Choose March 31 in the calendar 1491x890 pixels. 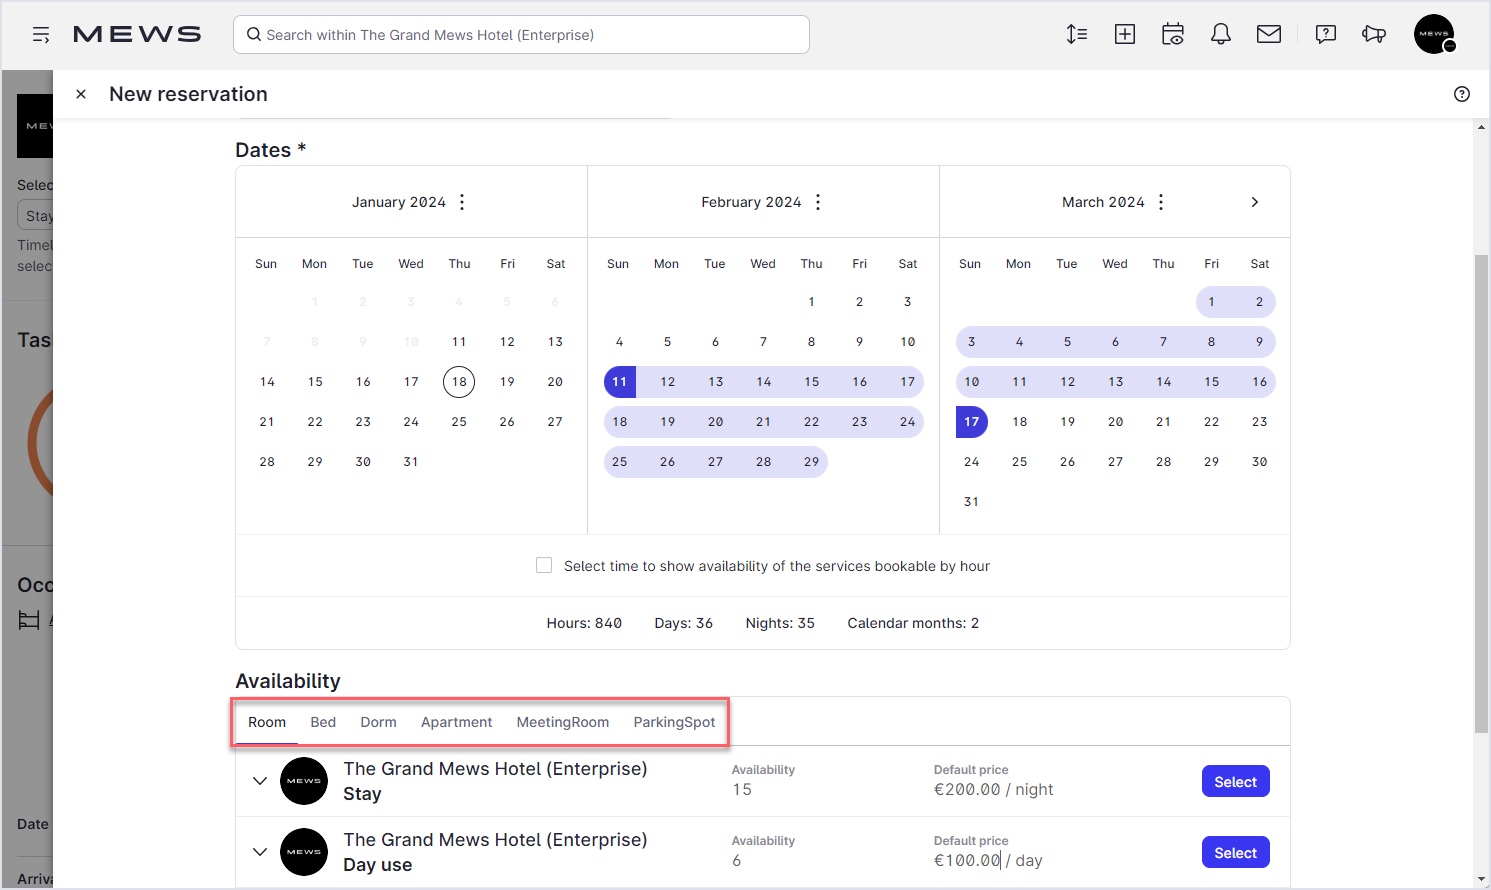(972, 502)
